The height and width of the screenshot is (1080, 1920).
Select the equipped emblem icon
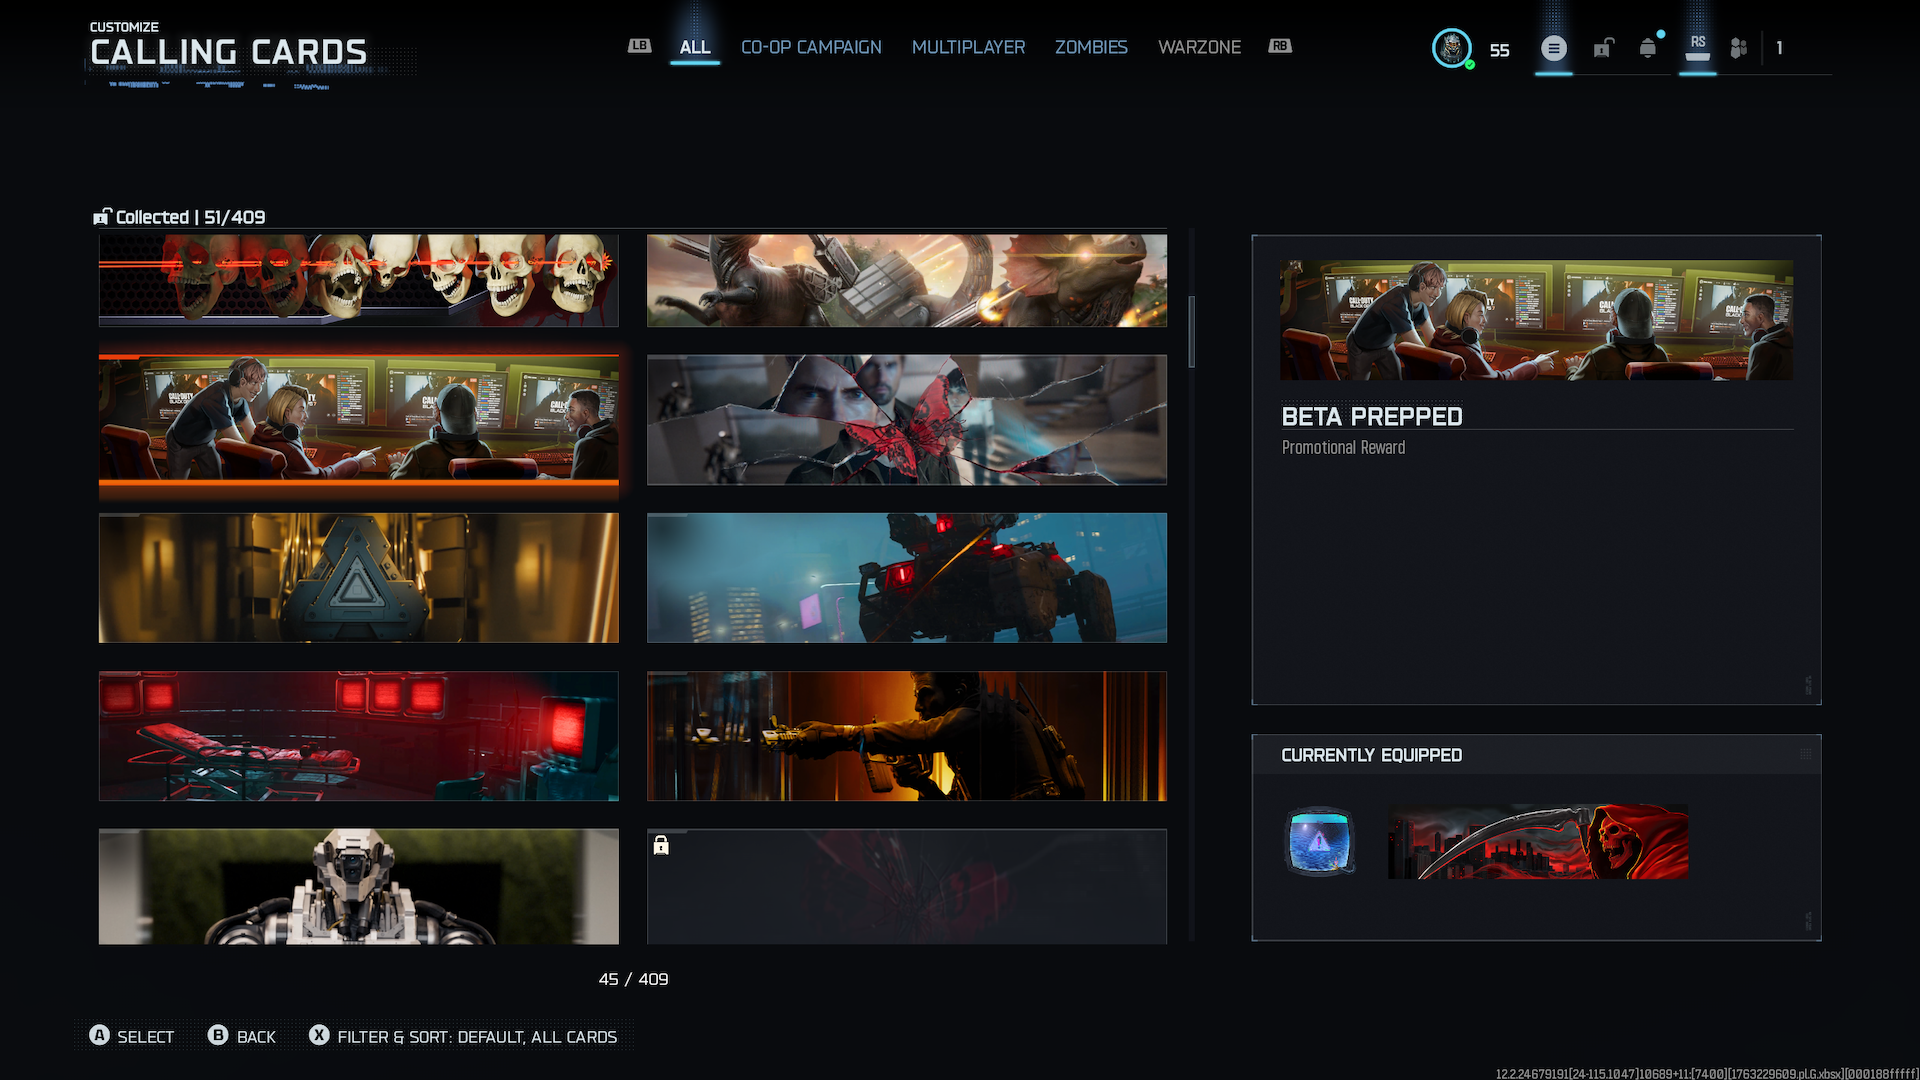tap(1320, 842)
